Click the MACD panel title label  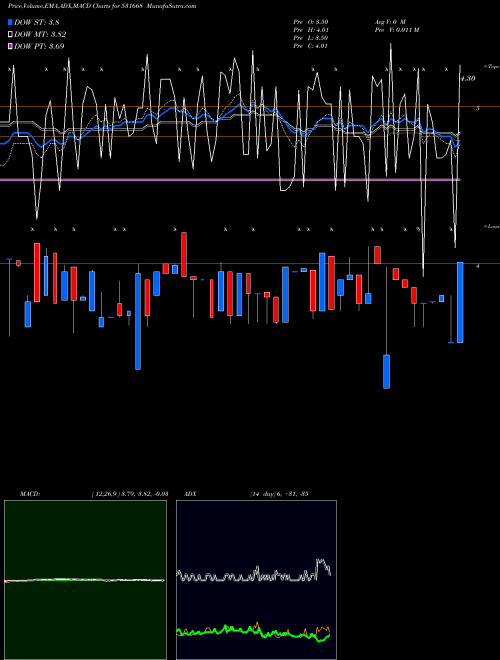pyautogui.click(x=30, y=493)
